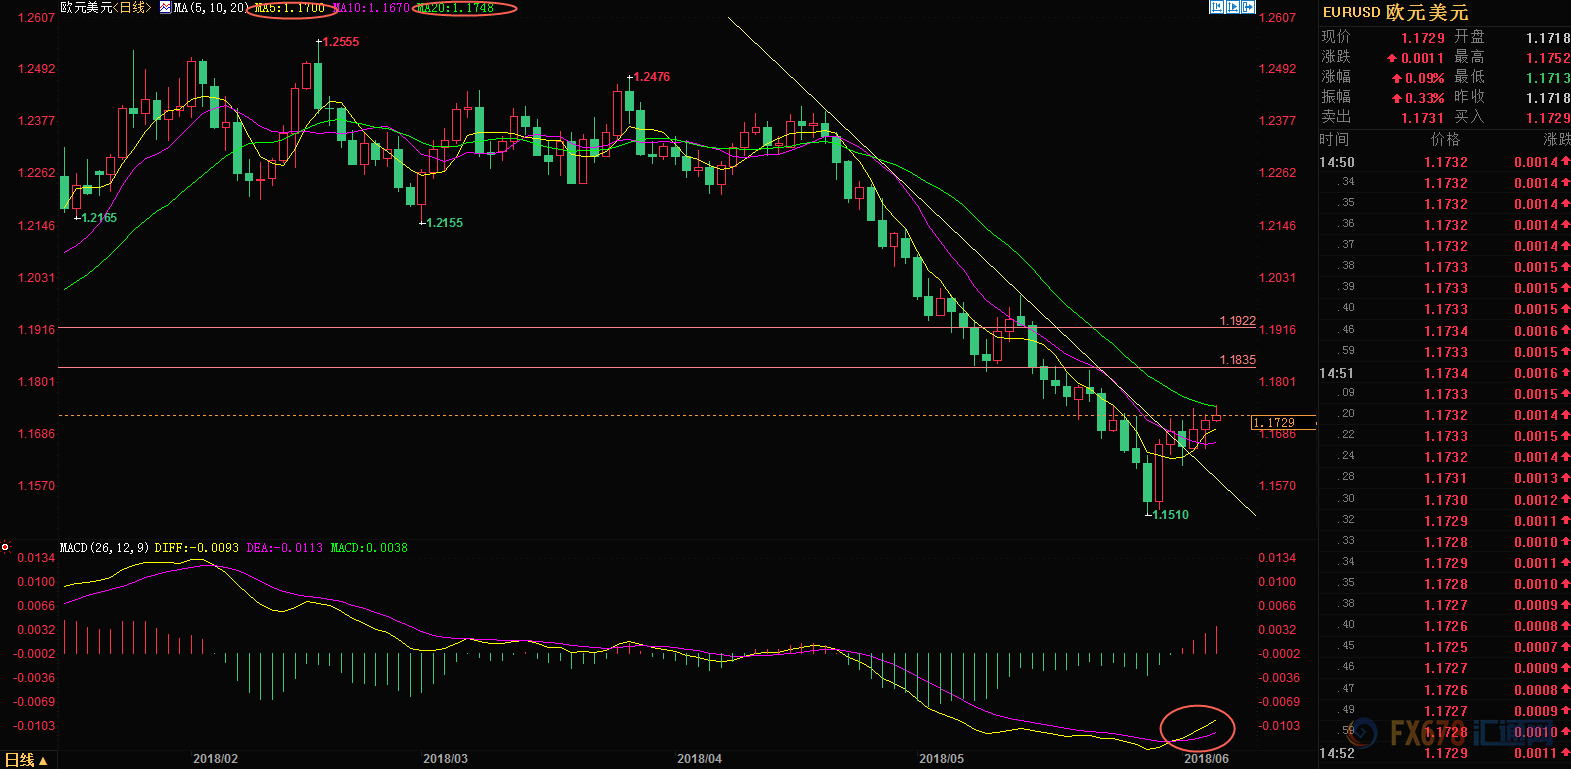
Task: Click 最低 value 1.1713
Action: 1548,78
